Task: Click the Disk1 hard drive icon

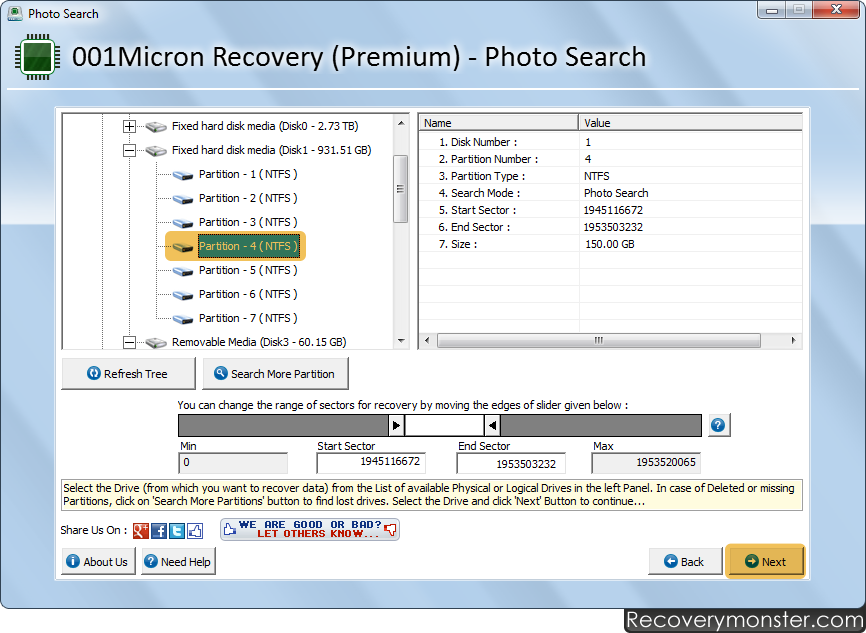Action: pyautogui.click(x=156, y=151)
